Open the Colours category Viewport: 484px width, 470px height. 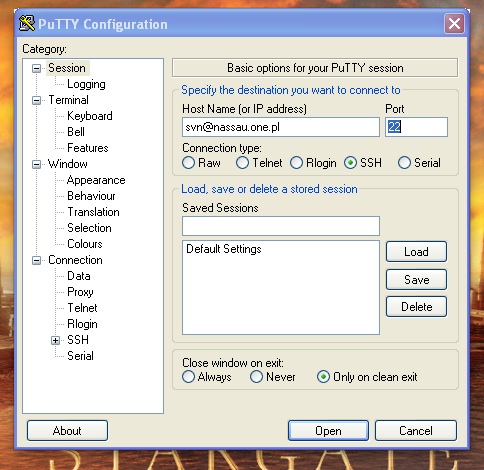(85, 244)
